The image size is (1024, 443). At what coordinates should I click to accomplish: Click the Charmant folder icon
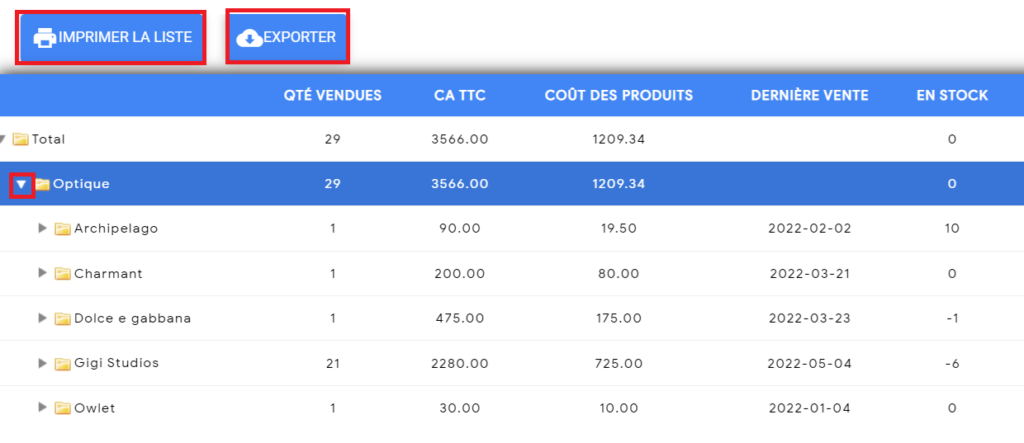[x=63, y=274]
